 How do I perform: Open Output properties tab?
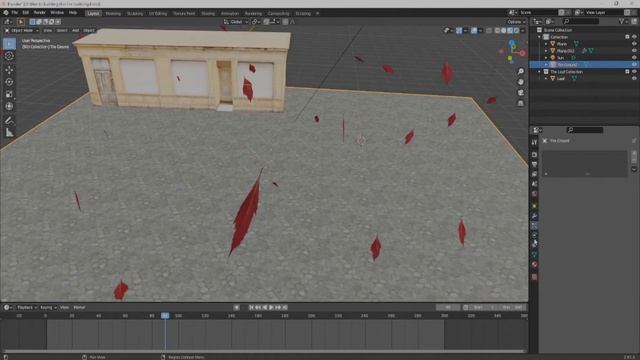click(534, 164)
